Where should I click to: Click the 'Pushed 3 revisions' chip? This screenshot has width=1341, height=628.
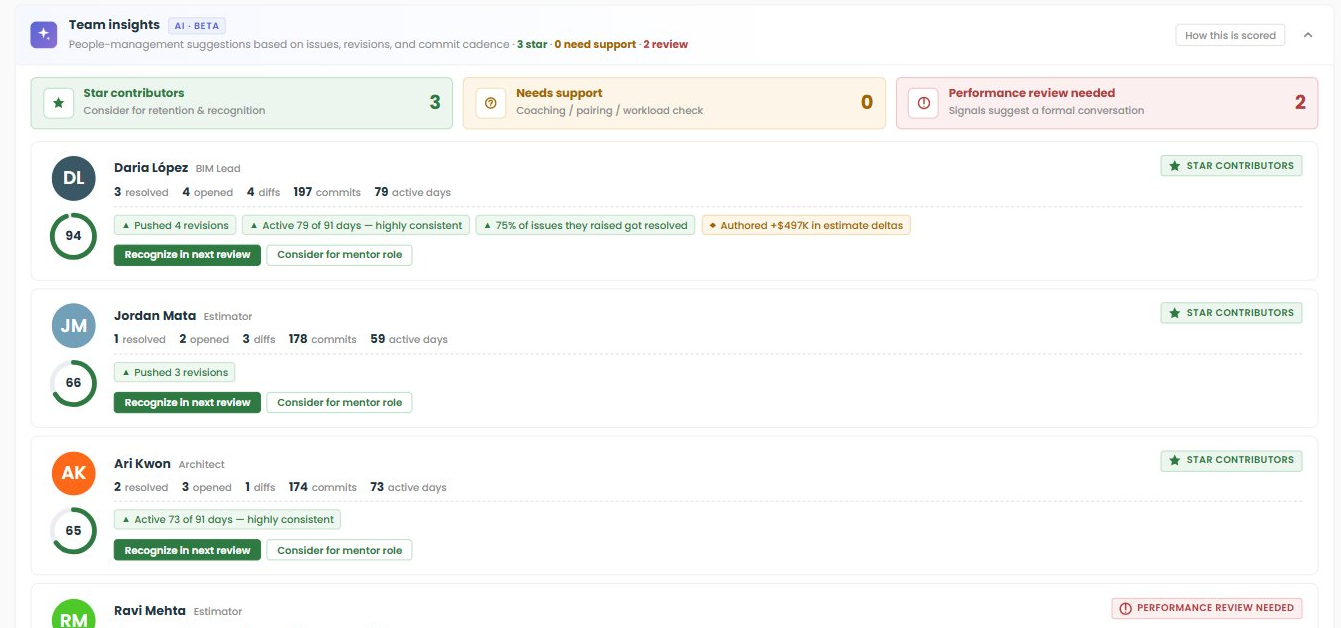tap(175, 372)
